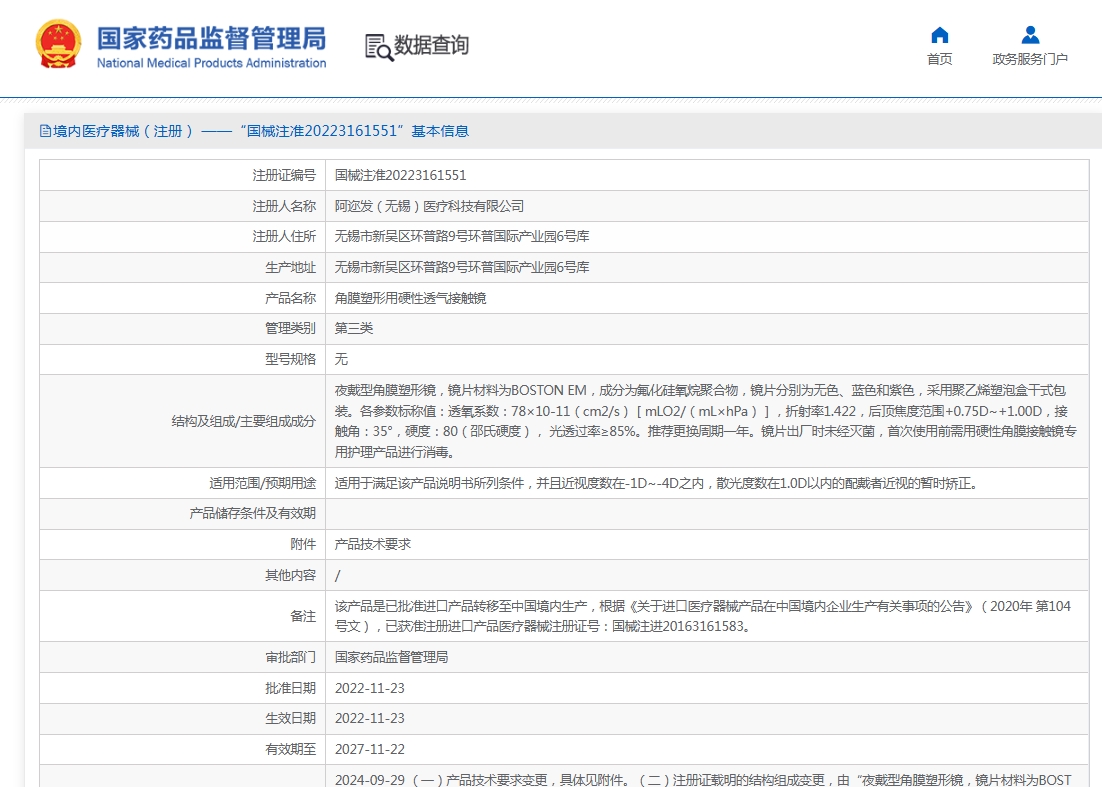Click the 其他内容 label
This screenshot has height=787, width=1102.
coord(290,575)
